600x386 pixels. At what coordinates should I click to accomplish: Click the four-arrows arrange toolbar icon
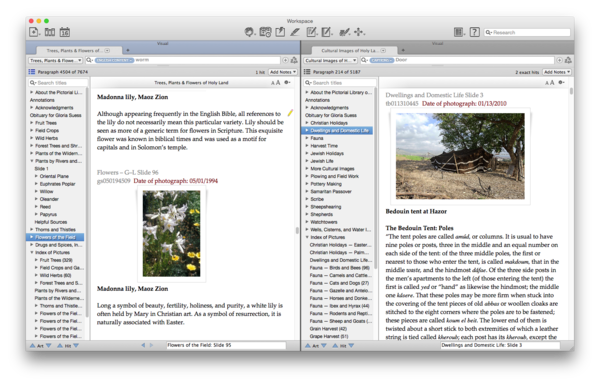click(359, 32)
